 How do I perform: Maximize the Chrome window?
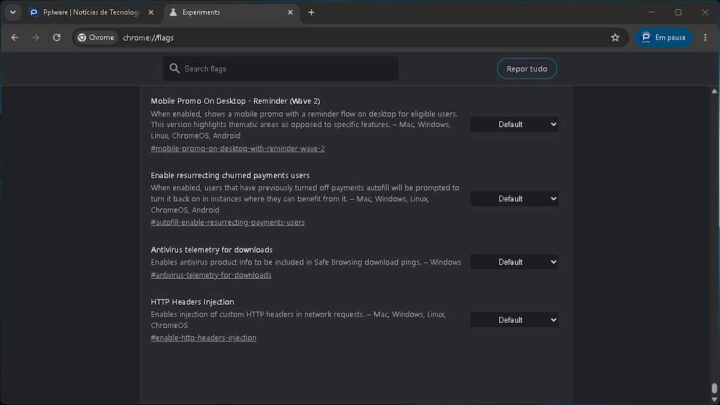coord(678,12)
